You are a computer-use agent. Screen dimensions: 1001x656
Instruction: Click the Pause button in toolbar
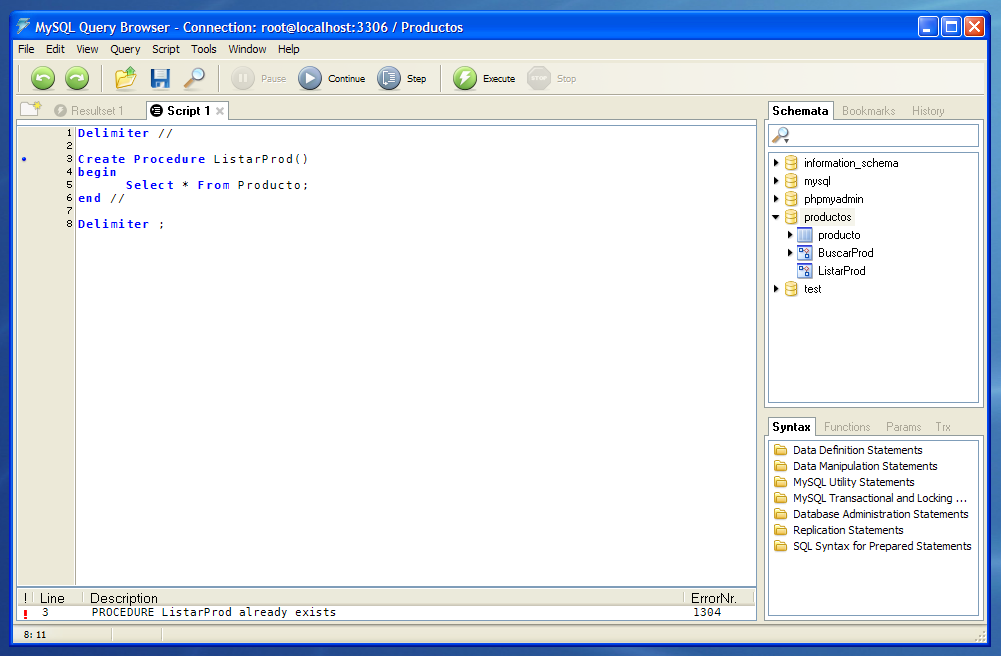click(x=259, y=78)
